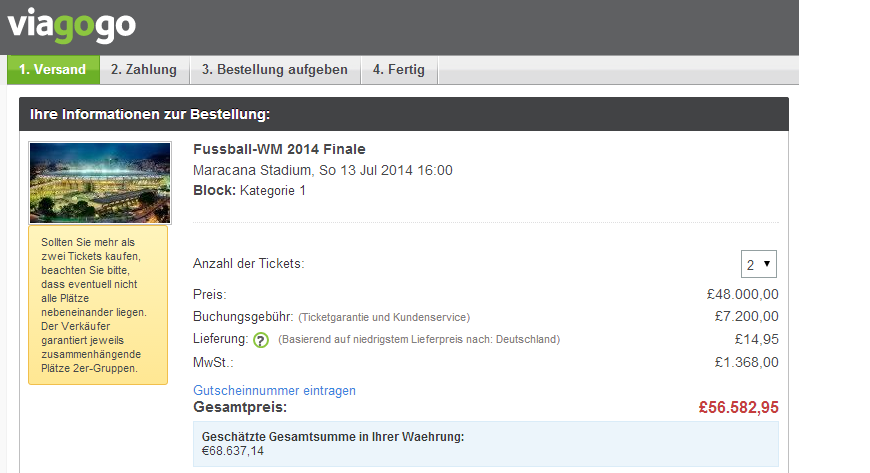Image resolution: width=870 pixels, height=473 pixels.
Task: Click the booking fee value £7.200,00
Action: pyautogui.click(x=746, y=316)
